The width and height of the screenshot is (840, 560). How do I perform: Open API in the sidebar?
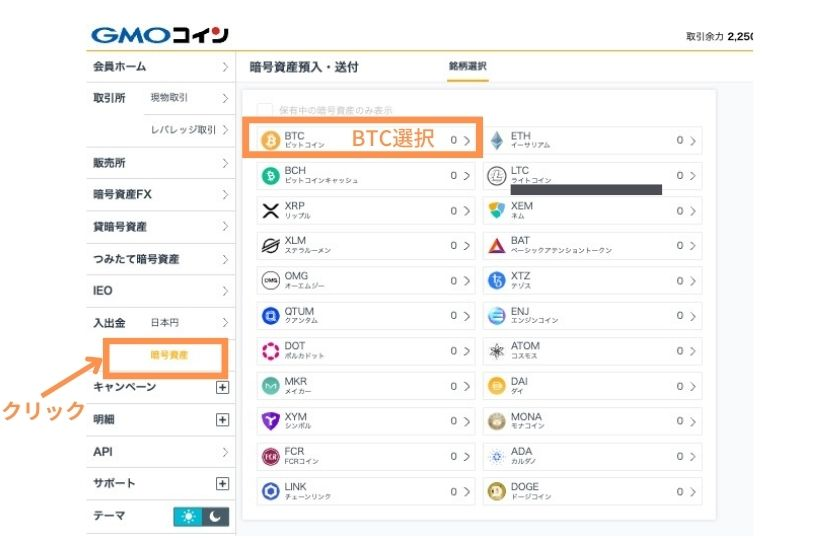click(x=161, y=452)
